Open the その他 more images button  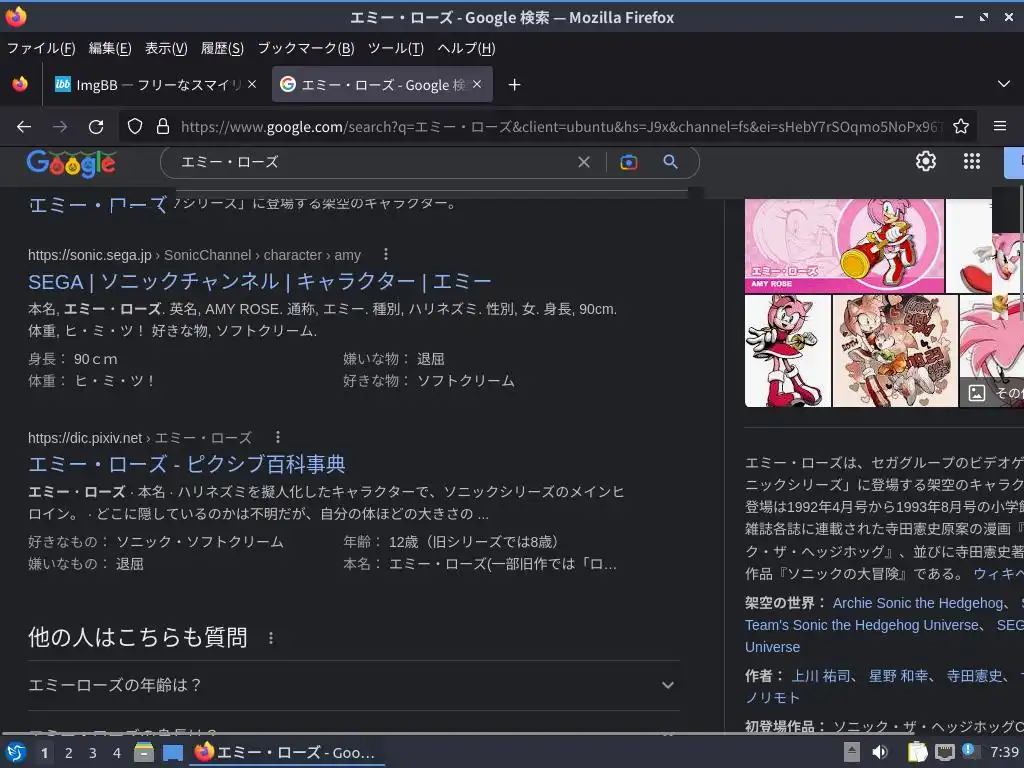coord(991,392)
